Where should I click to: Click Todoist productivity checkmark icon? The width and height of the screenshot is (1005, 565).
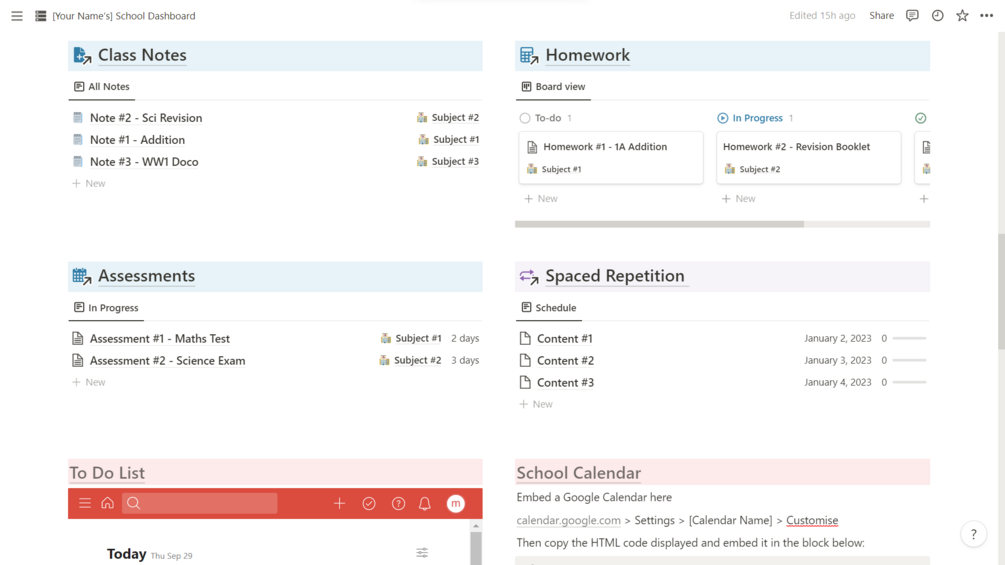pos(369,503)
